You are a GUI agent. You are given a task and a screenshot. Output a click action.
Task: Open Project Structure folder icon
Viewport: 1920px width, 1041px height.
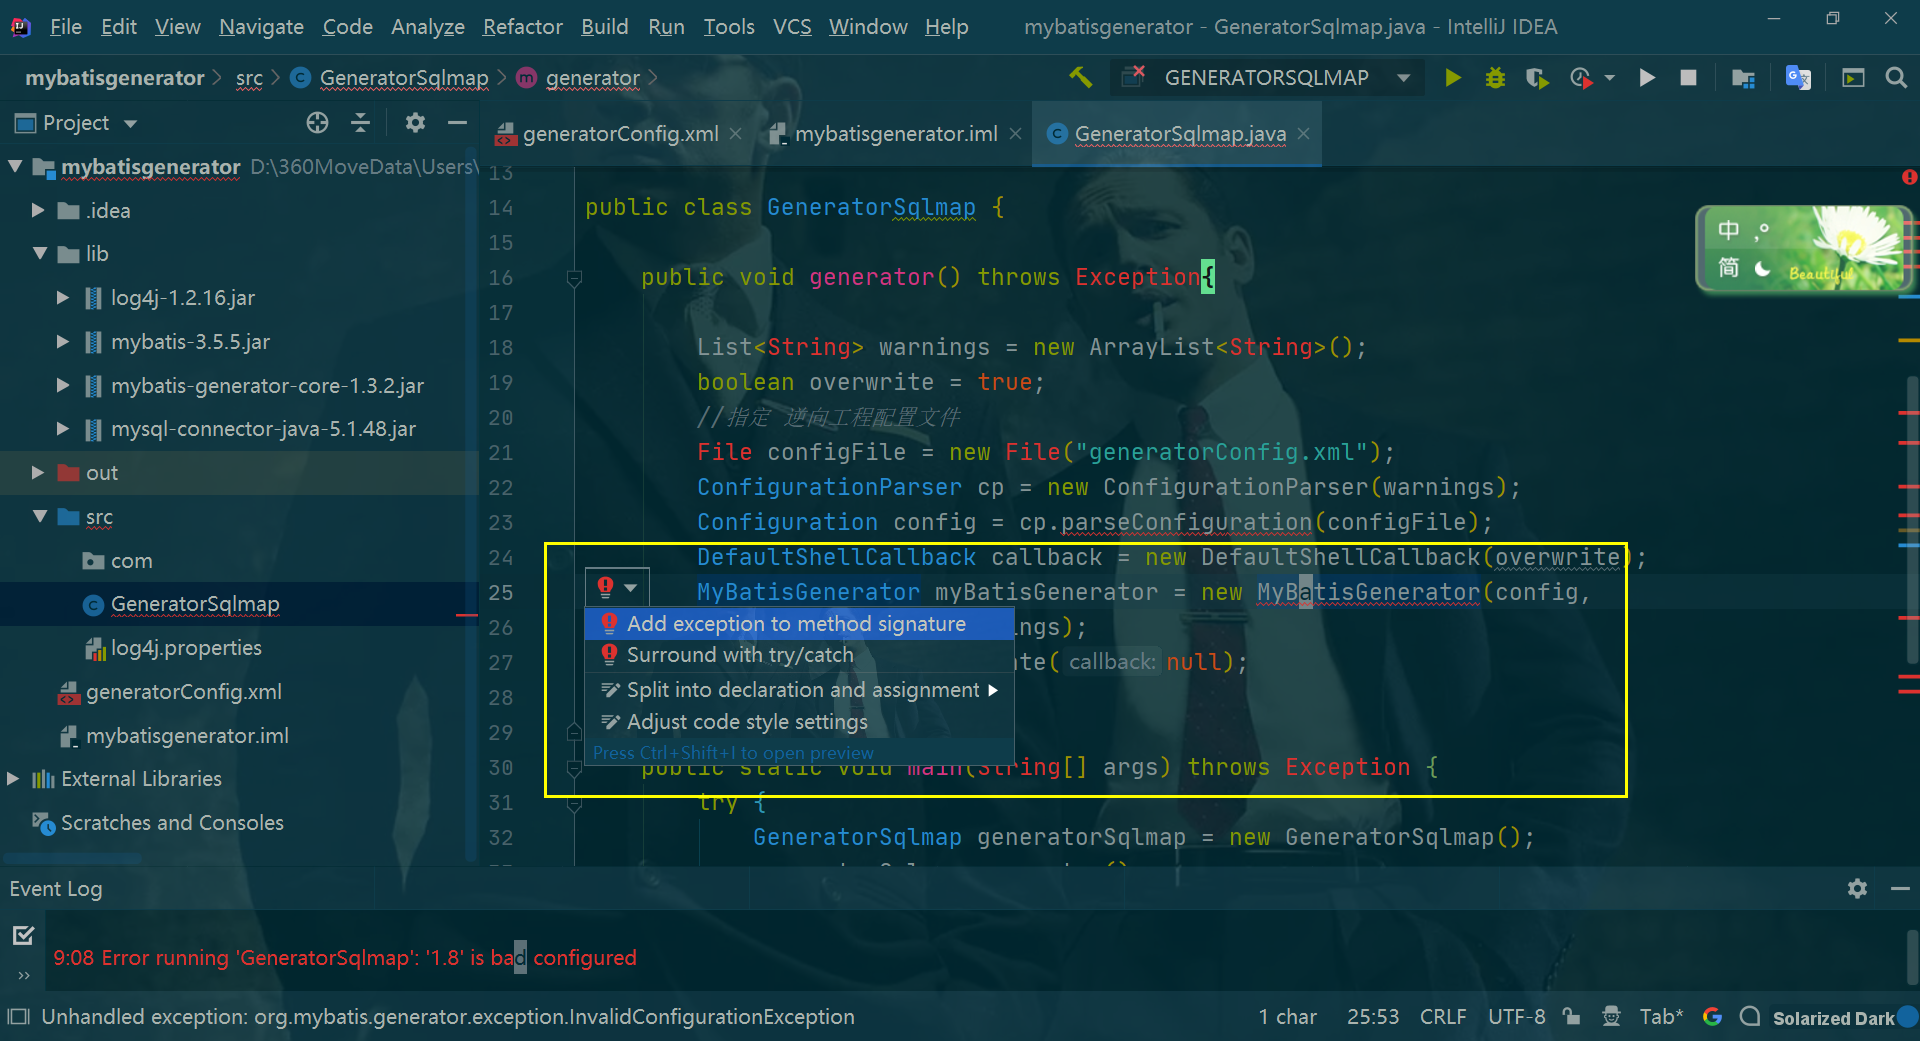(1743, 78)
